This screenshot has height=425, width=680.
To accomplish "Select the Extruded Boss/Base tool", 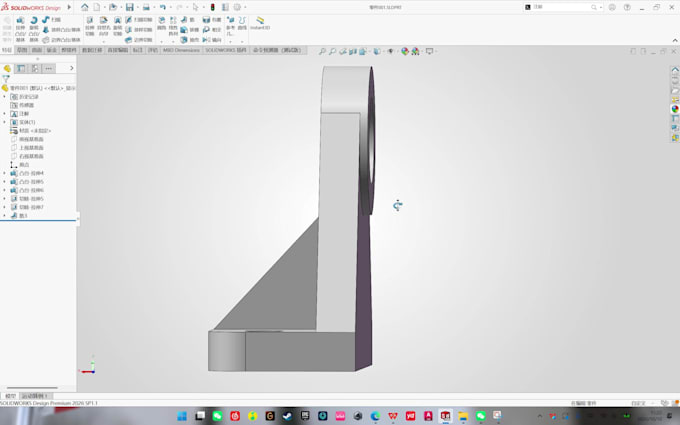I will [20, 29].
